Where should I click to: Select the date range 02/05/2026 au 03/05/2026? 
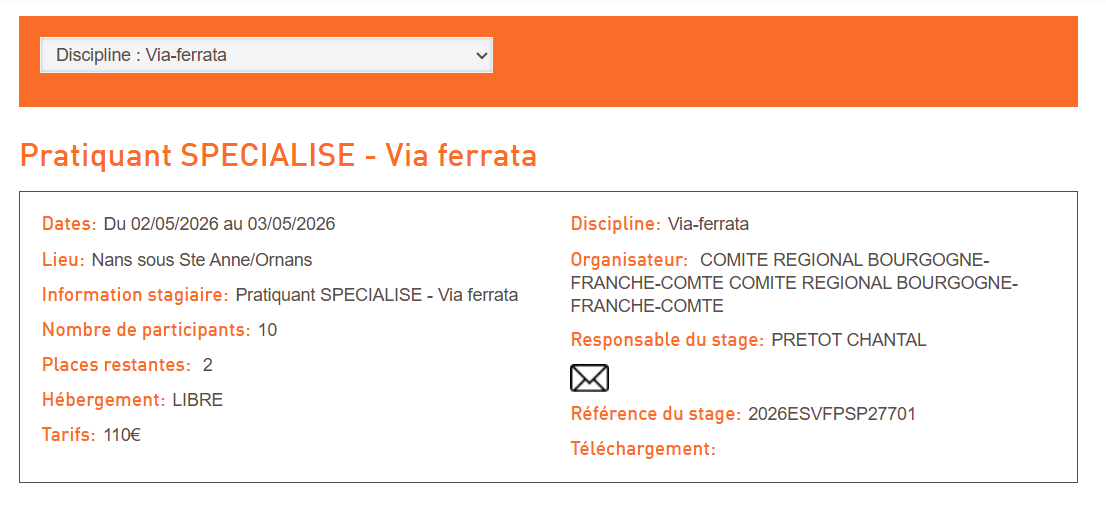[x=219, y=224]
